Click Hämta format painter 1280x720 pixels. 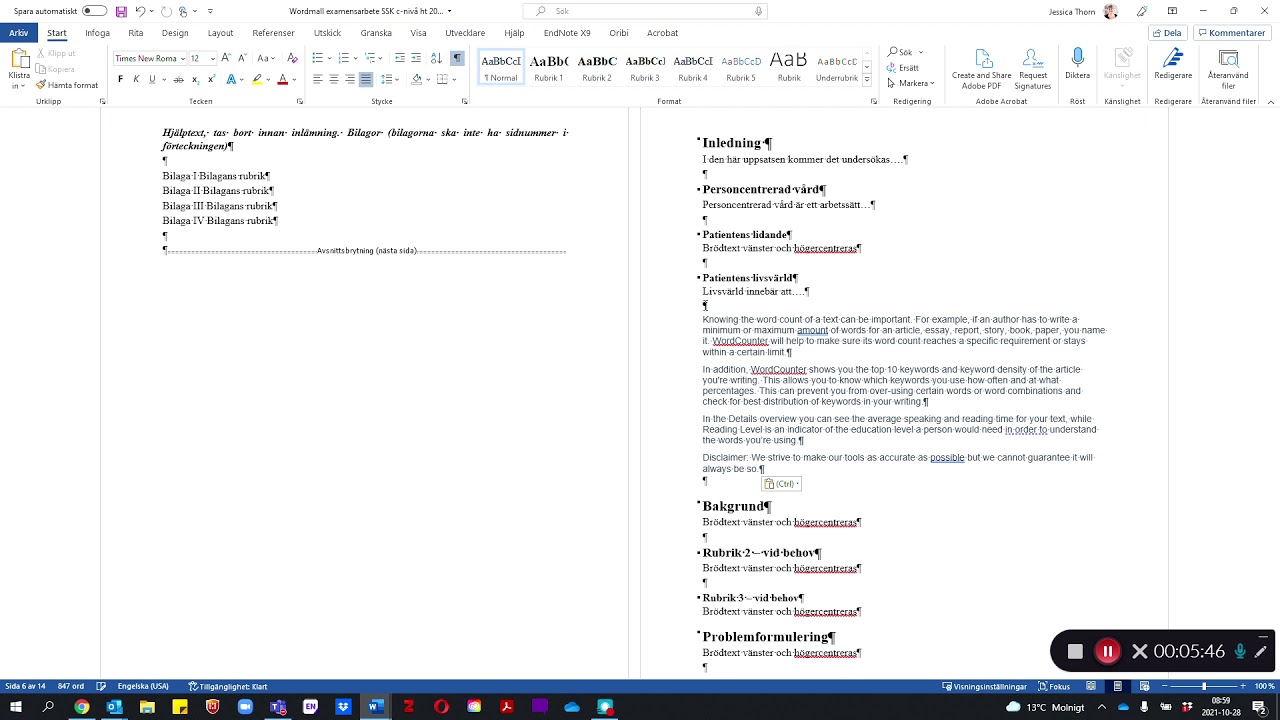(66, 85)
